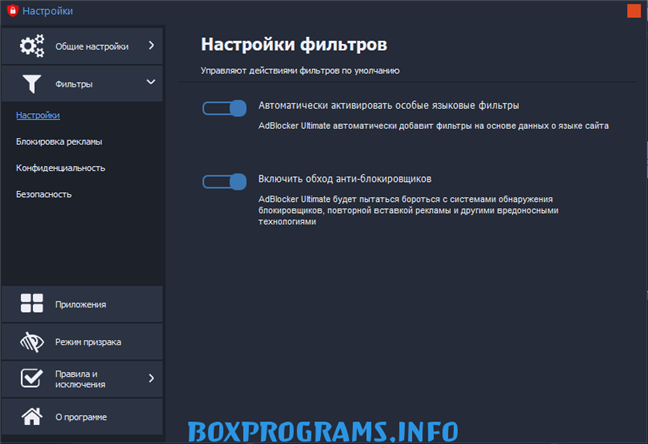This screenshot has height=444, width=648.
Task: Disable the anti-blocker bypass switch
Action: click(x=224, y=181)
